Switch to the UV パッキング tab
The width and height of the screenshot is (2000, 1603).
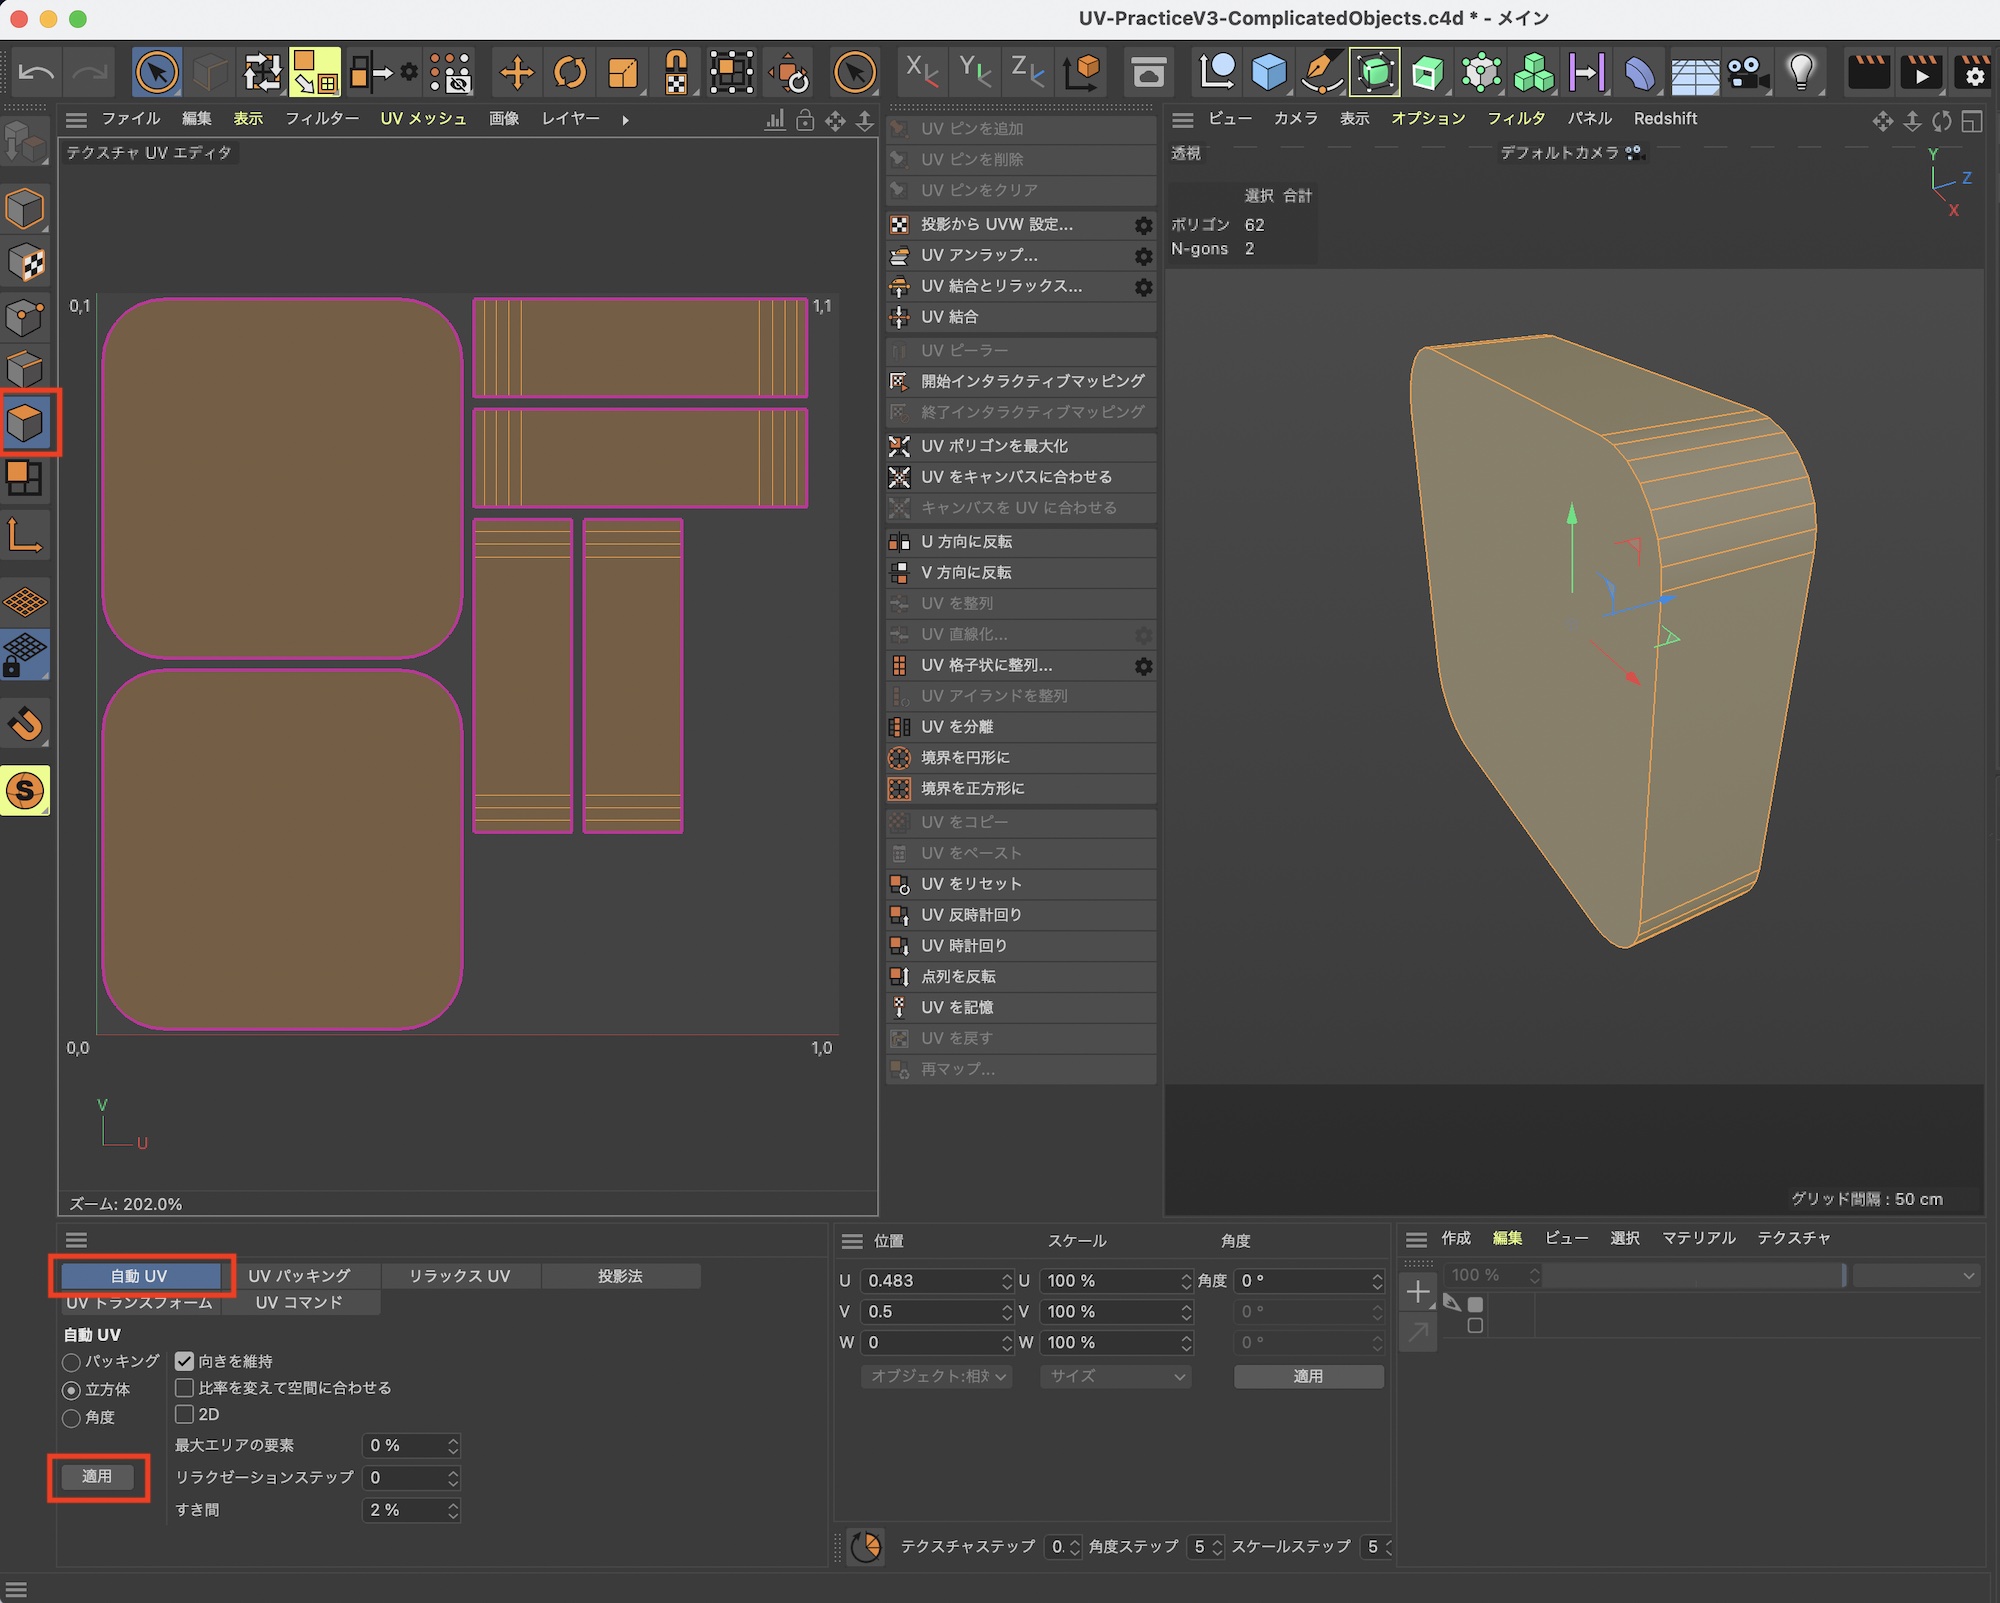pos(299,1276)
